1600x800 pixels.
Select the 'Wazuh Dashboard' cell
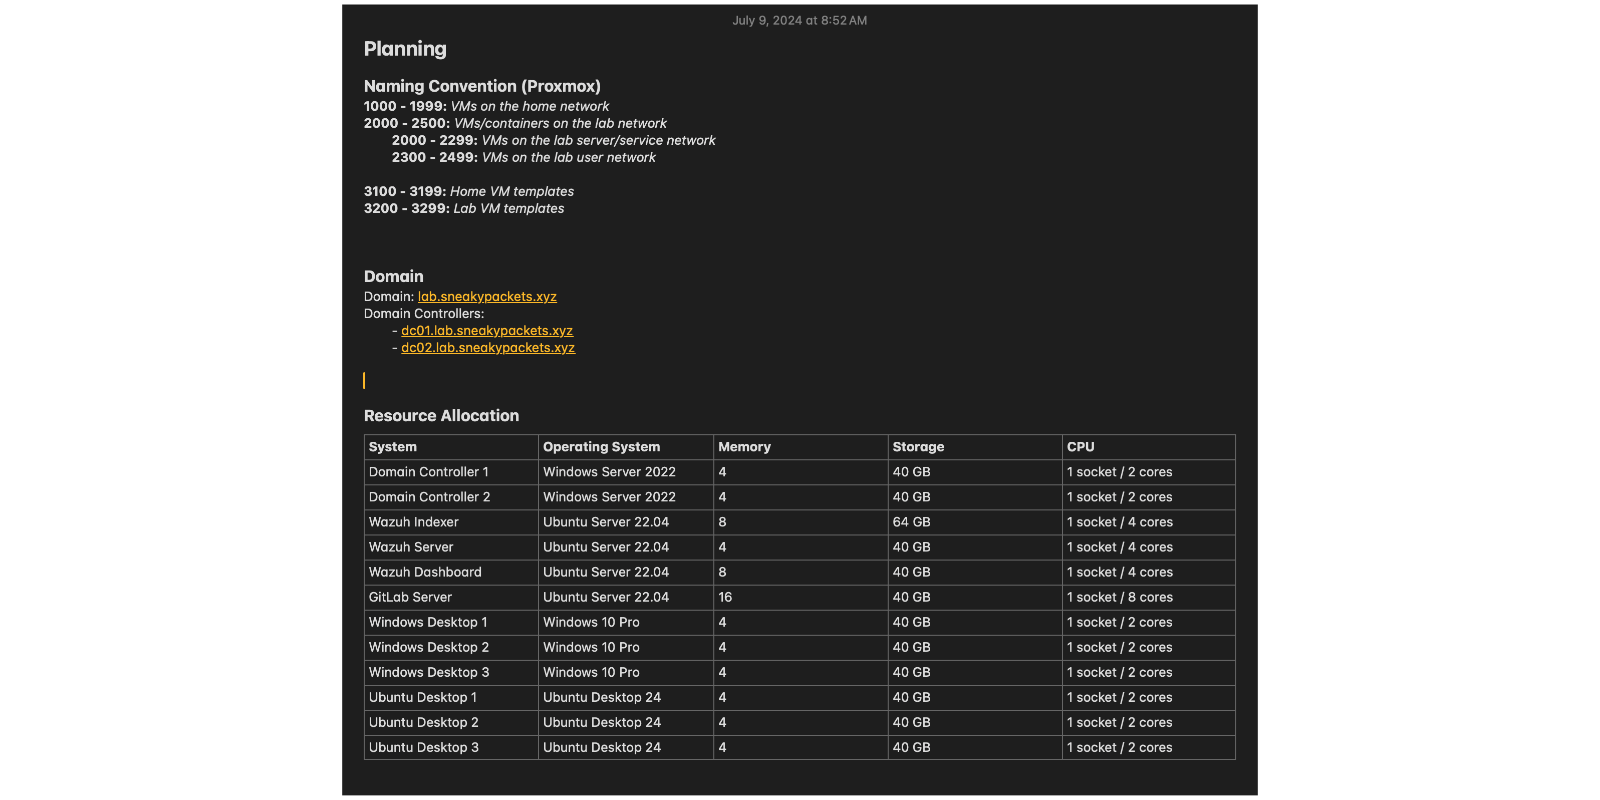pos(452,572)
